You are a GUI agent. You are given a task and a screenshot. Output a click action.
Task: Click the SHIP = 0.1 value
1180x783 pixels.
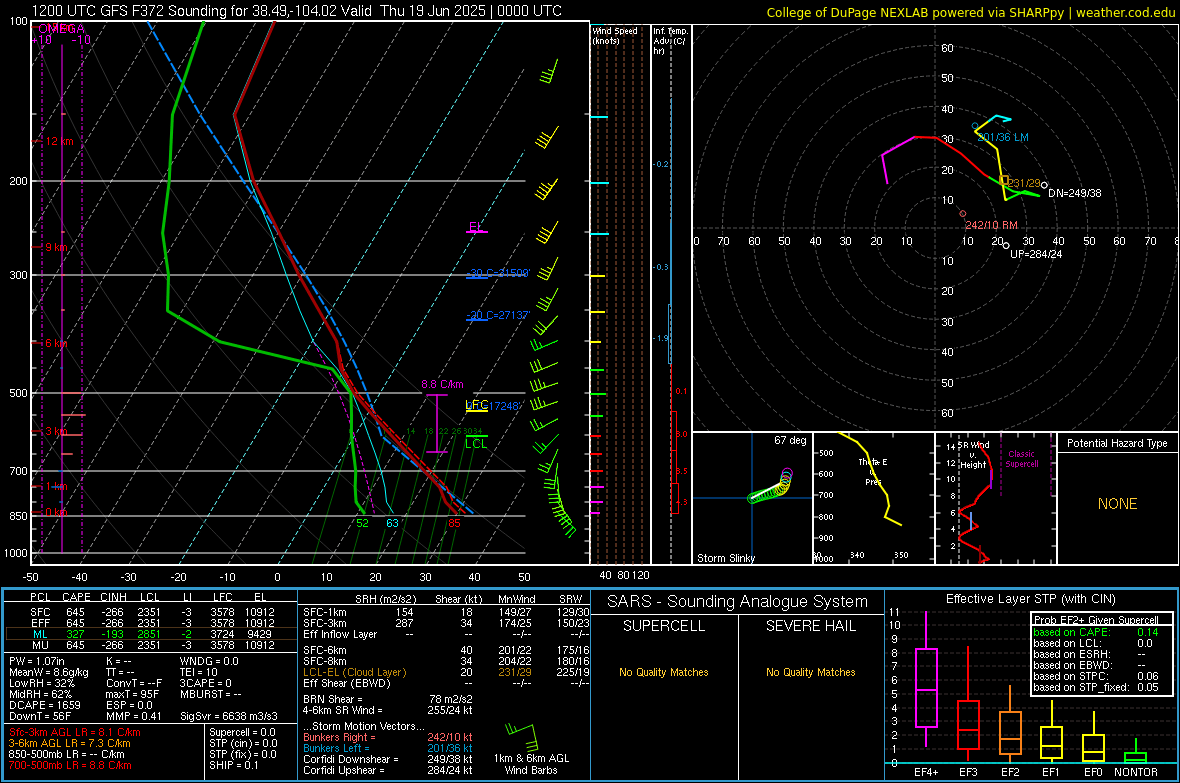tap(233, 765)
